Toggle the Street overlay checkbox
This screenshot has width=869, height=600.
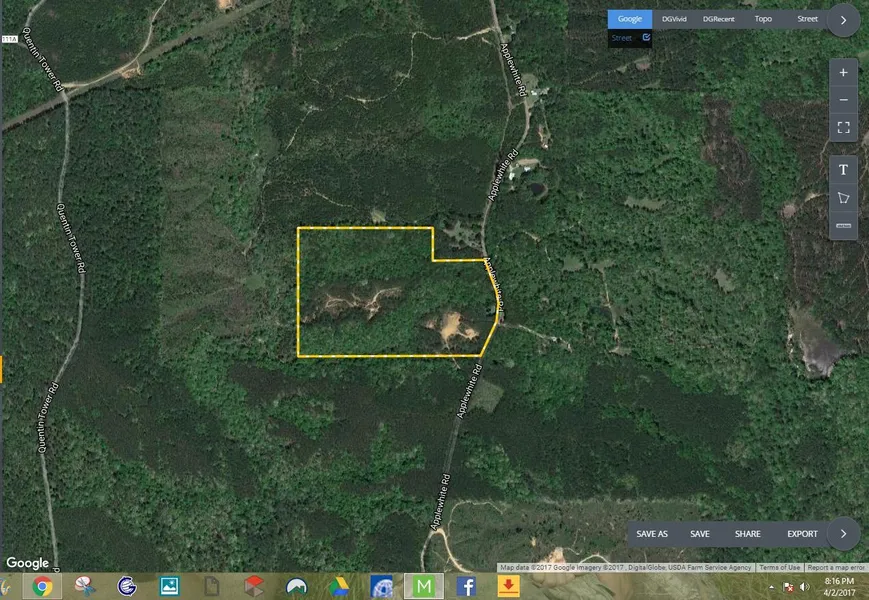coord(646,38)
